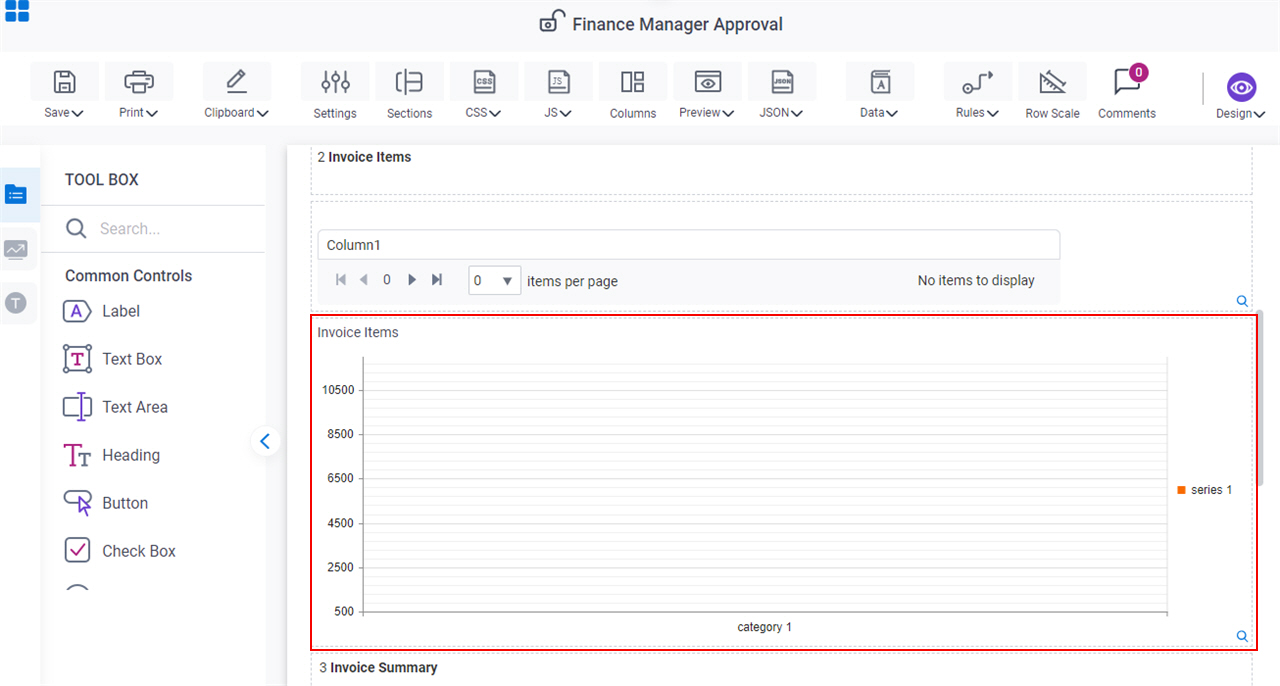Image resolution: width=1280 pixels, height=686 pixels.
Task: Expand the Save dropdown arrow
Action: click(x=77, y=114)
